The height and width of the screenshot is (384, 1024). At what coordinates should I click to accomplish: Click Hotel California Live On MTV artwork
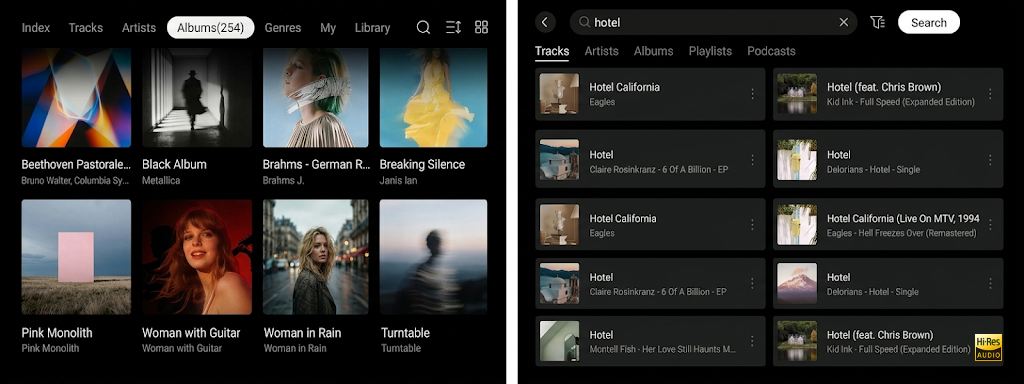pos(797,225)
